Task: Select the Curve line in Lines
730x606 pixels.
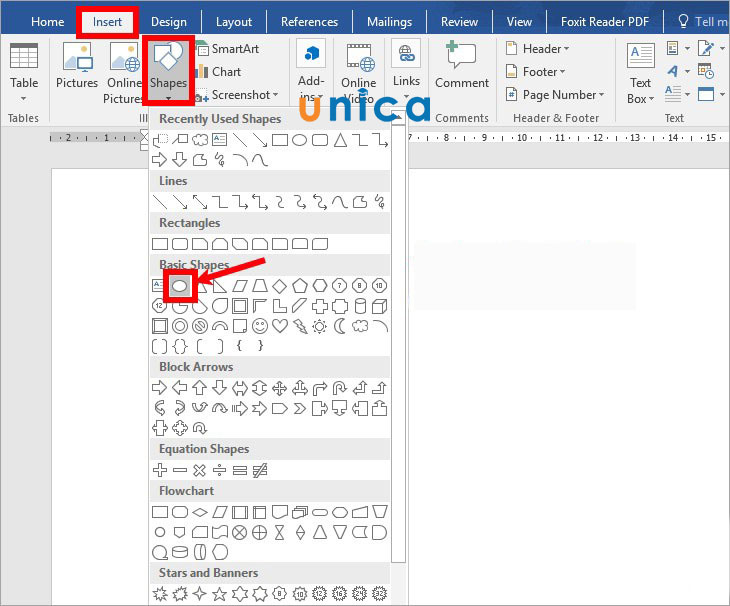Action: tap(339, 202)
